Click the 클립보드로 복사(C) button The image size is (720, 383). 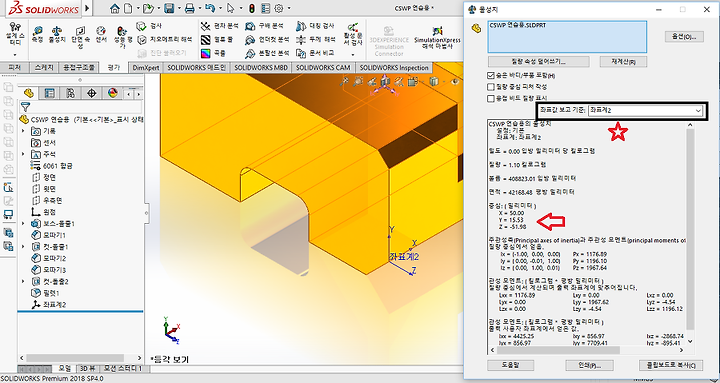point(670,366)
